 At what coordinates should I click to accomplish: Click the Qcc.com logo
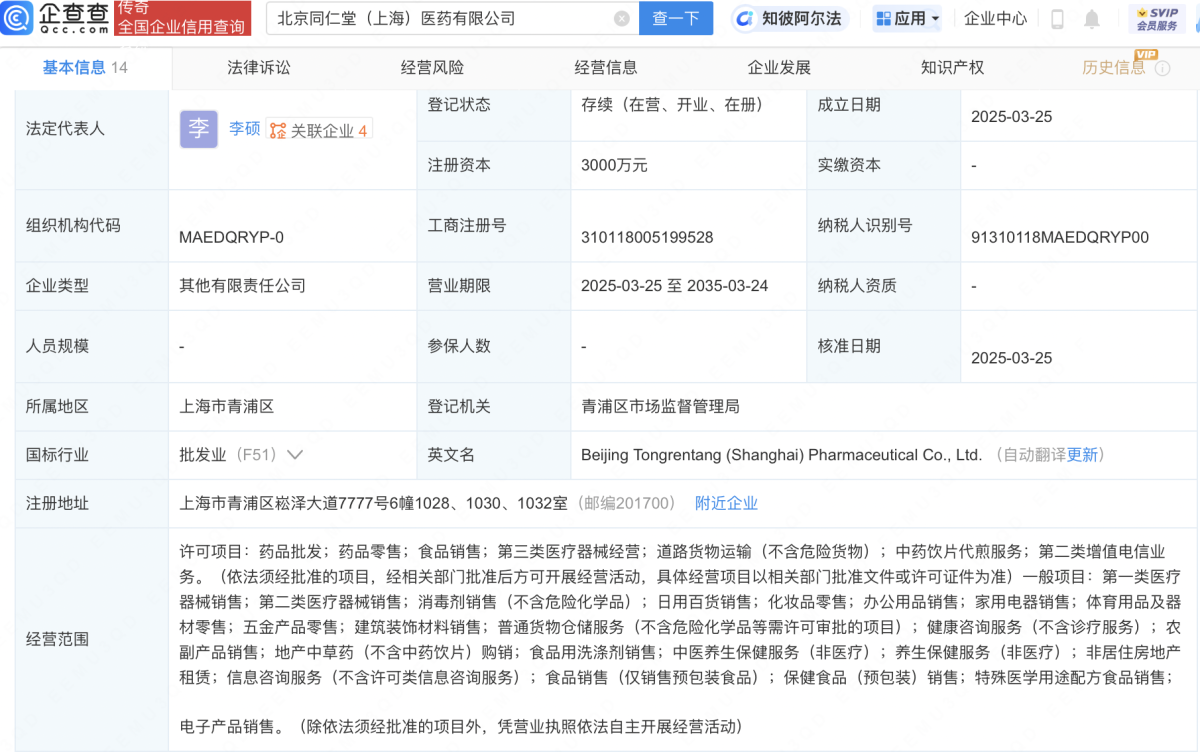tap(57, 18)
